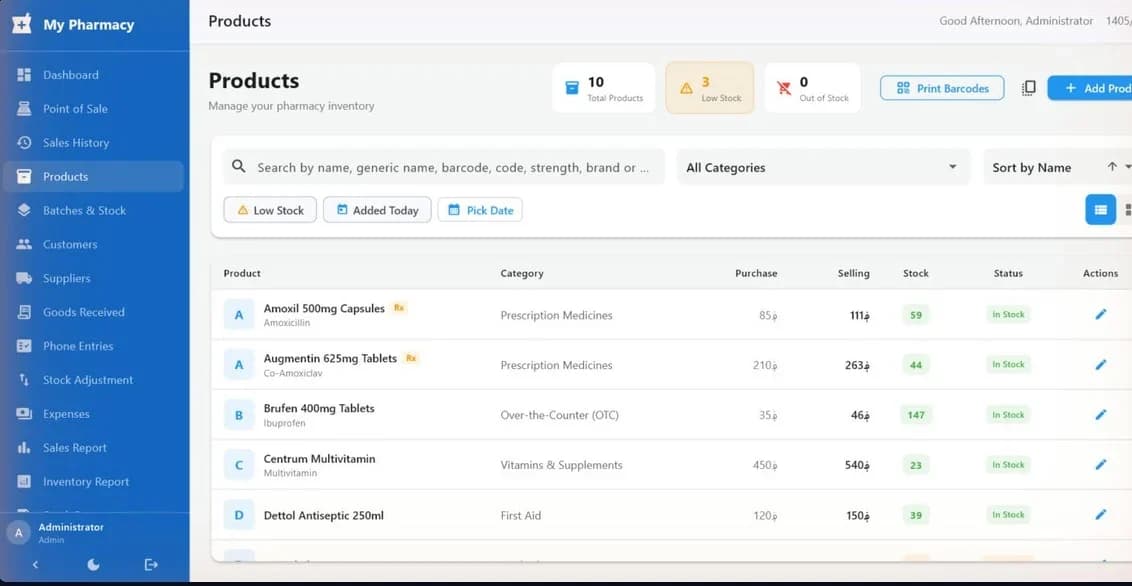Viewport: 1132px width, 586px height.
Task: Click the Out of Stock summary card
Action: [x=812, y=88]
